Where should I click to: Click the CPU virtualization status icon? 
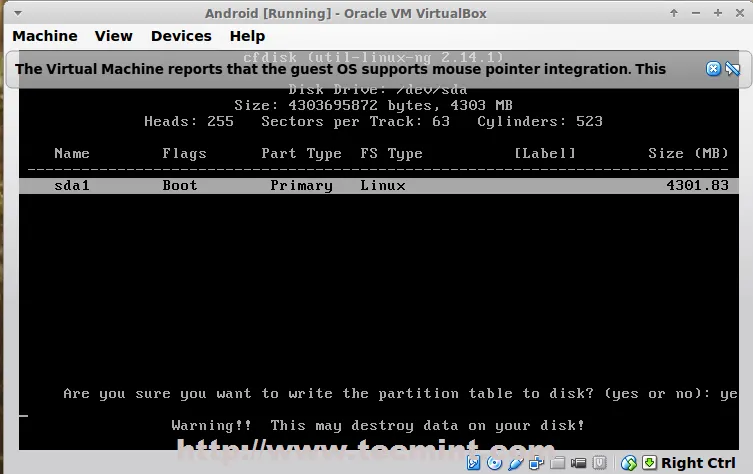tap(600, 463)
